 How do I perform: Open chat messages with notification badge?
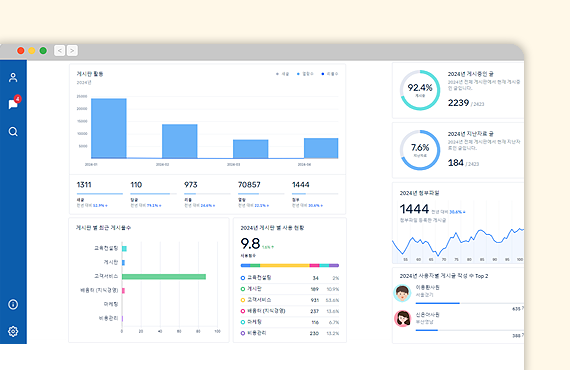[x=14, y=103]
